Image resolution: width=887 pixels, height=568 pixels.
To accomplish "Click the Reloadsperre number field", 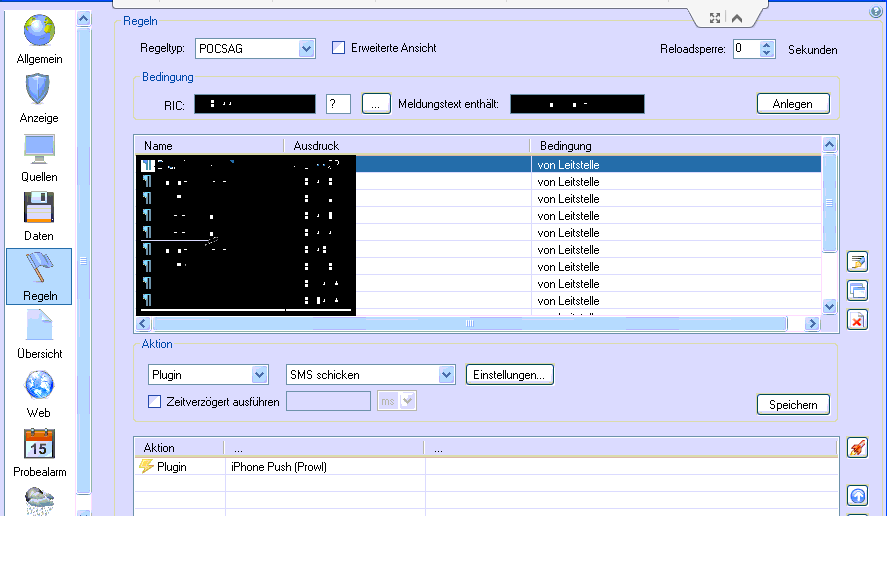I will click(x=747, y=49).
